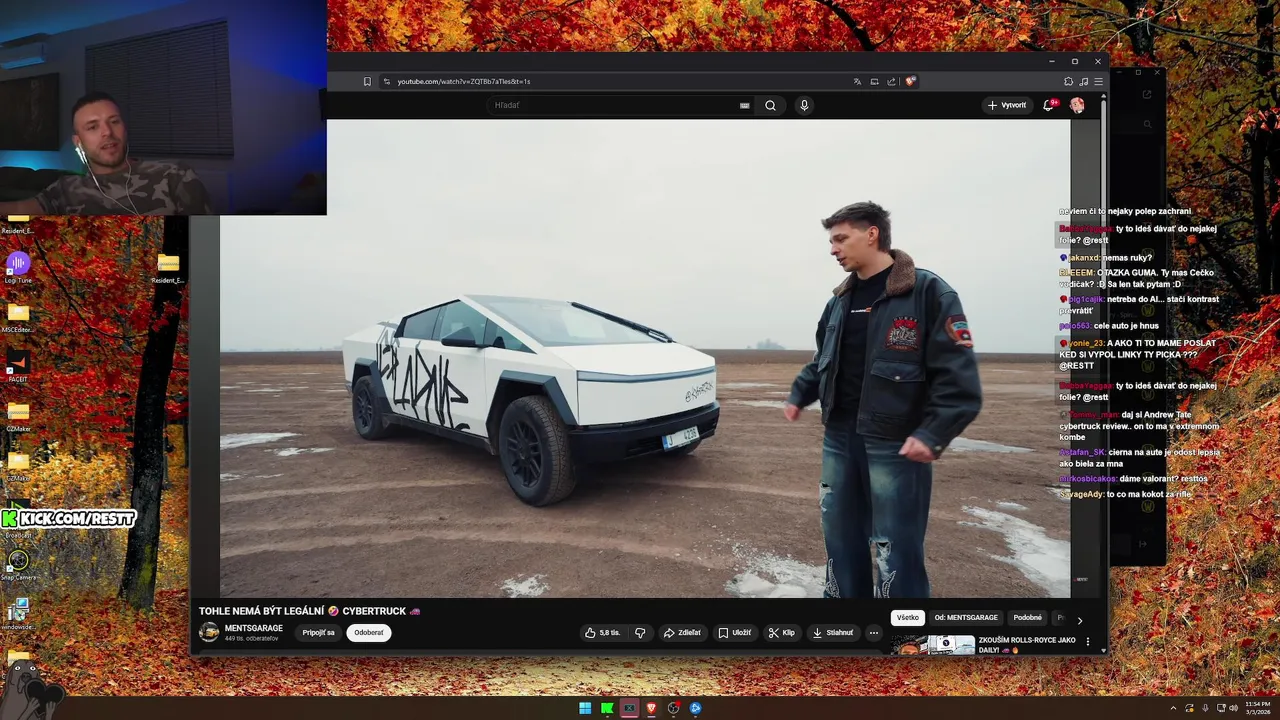Click the Vytvoriť create button
Viewport: 1280px width, 720px height.
[x=1007, y=105]
